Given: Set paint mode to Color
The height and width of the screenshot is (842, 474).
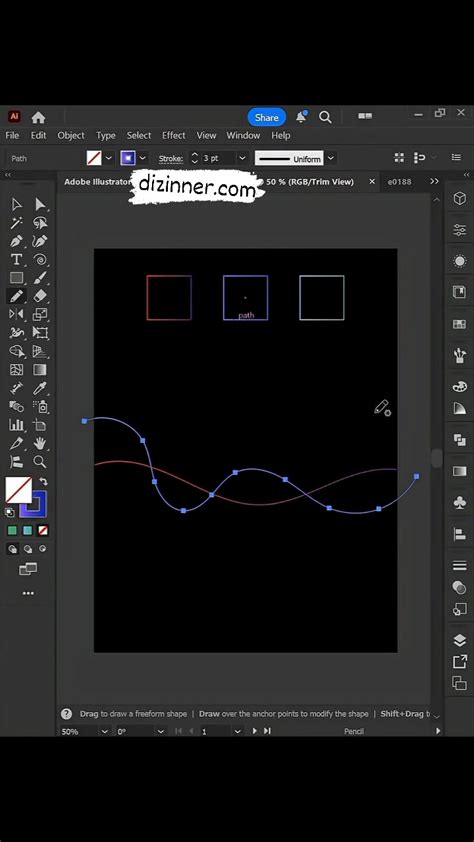Looking at the screenshot, I should (x=12, y=531).
